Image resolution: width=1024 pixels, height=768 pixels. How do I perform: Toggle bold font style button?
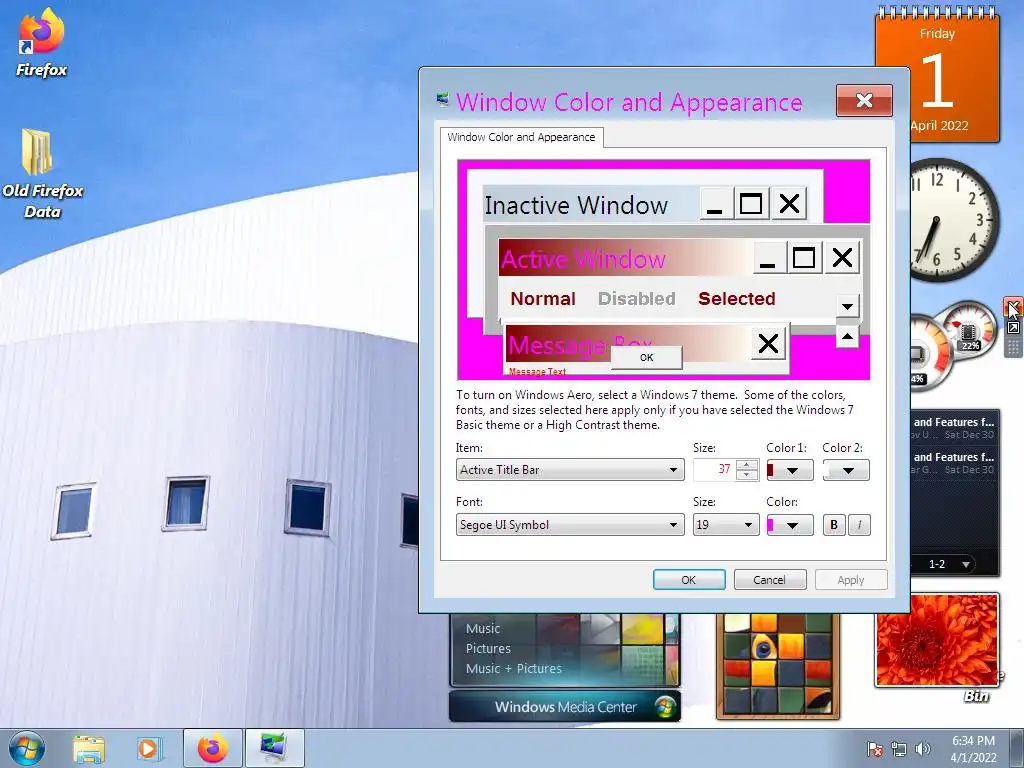click(834, 524)
